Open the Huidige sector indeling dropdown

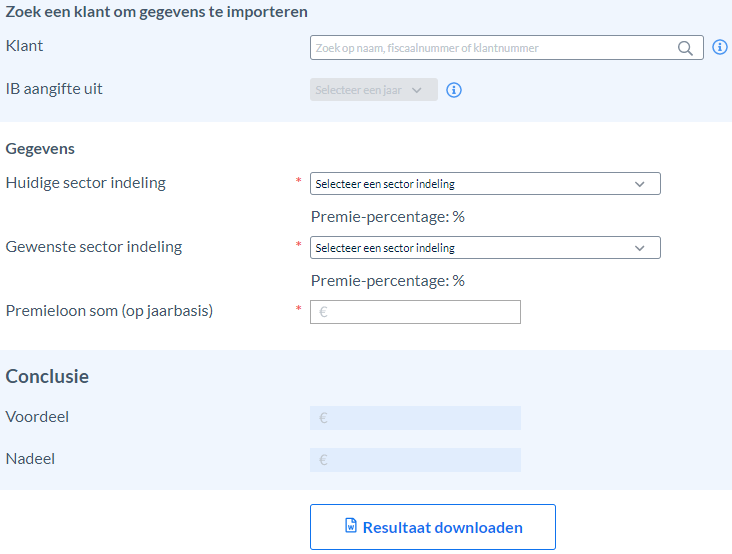[485, 184]
